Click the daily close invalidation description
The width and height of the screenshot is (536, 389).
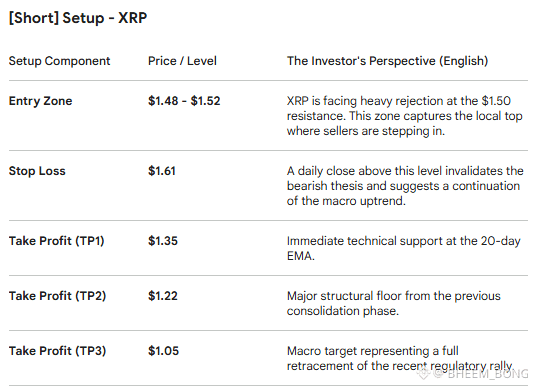pyautogui.click(x=405, y=186)
